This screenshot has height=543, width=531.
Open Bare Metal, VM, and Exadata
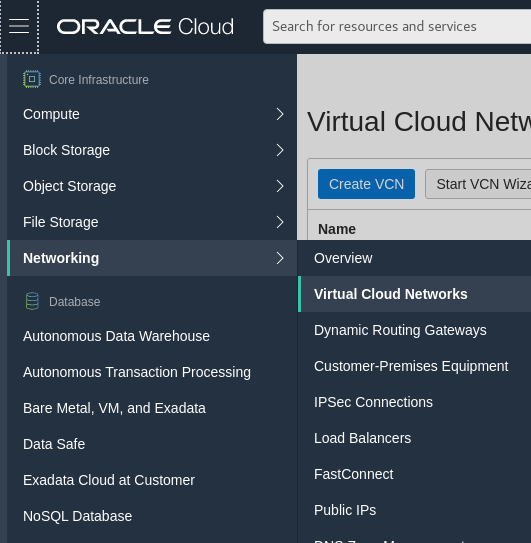coord(114,408)
